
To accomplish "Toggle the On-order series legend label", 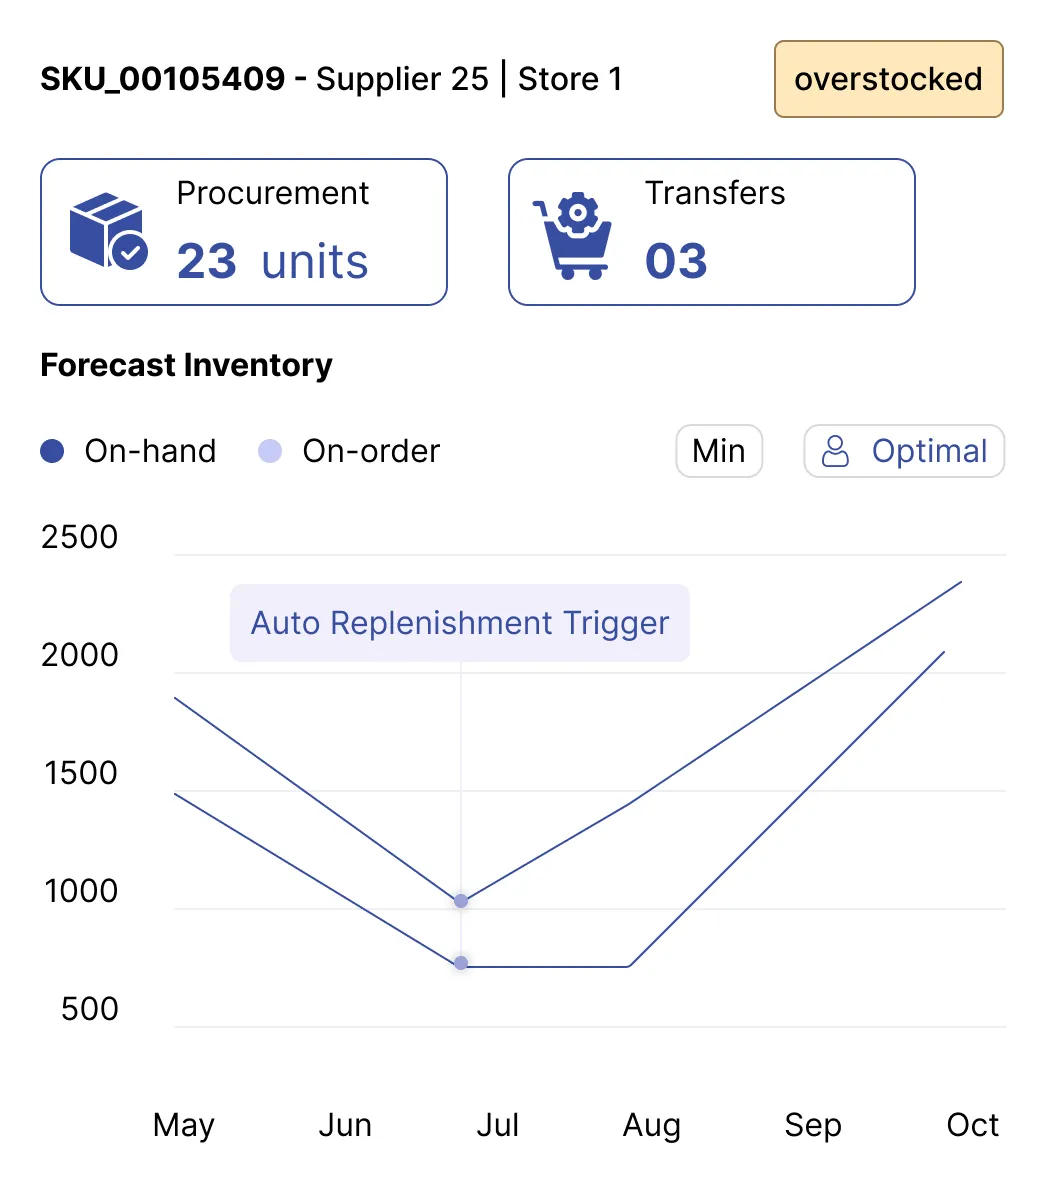I will 371,452.
